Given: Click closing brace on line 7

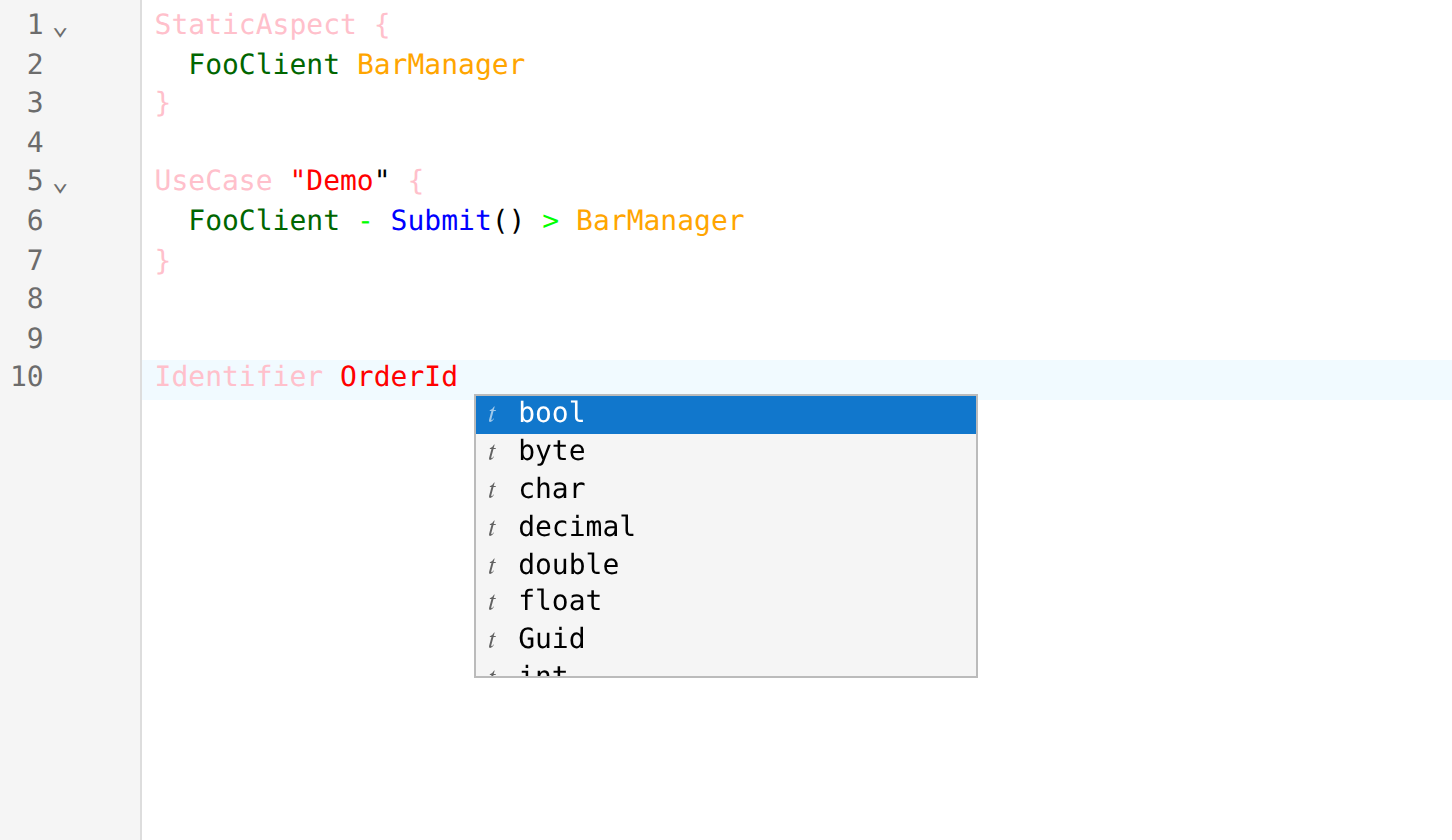Looking at the screenshot, I should coord(163,260).
